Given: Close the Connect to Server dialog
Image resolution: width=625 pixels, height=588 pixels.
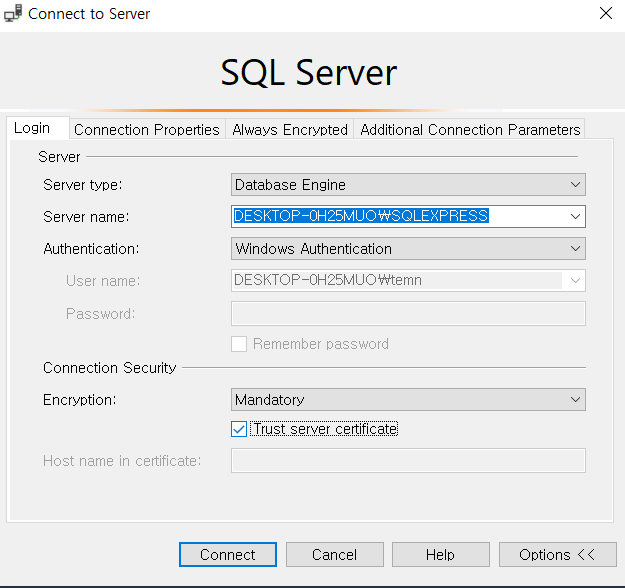Looking at the screenshot, I should (x=605, y=14).
